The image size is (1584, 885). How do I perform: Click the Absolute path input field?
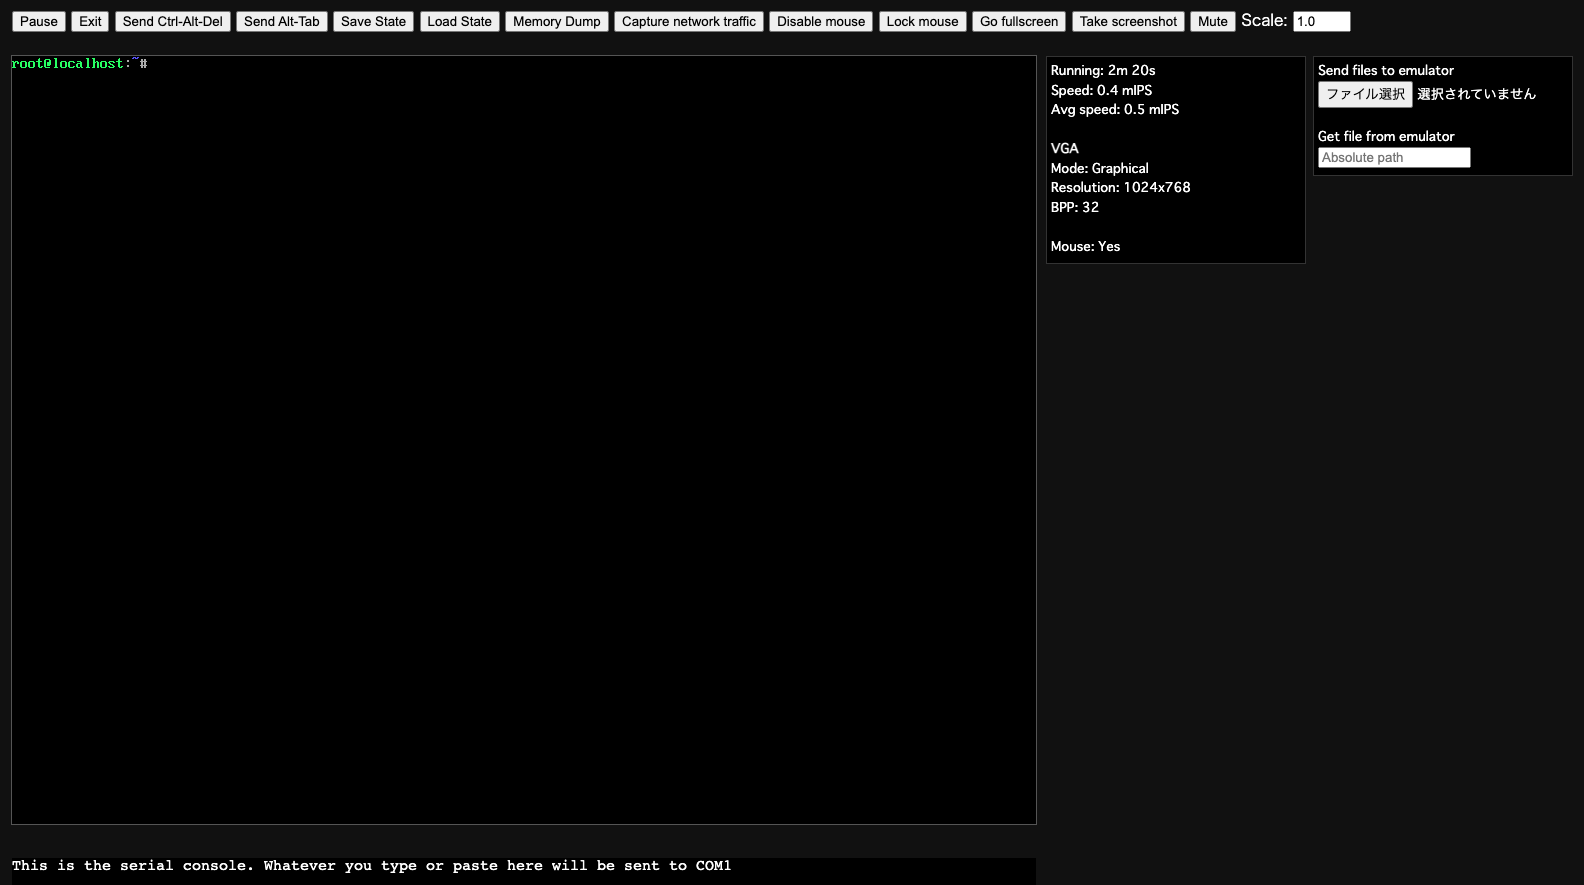[x=1393, y=157]
